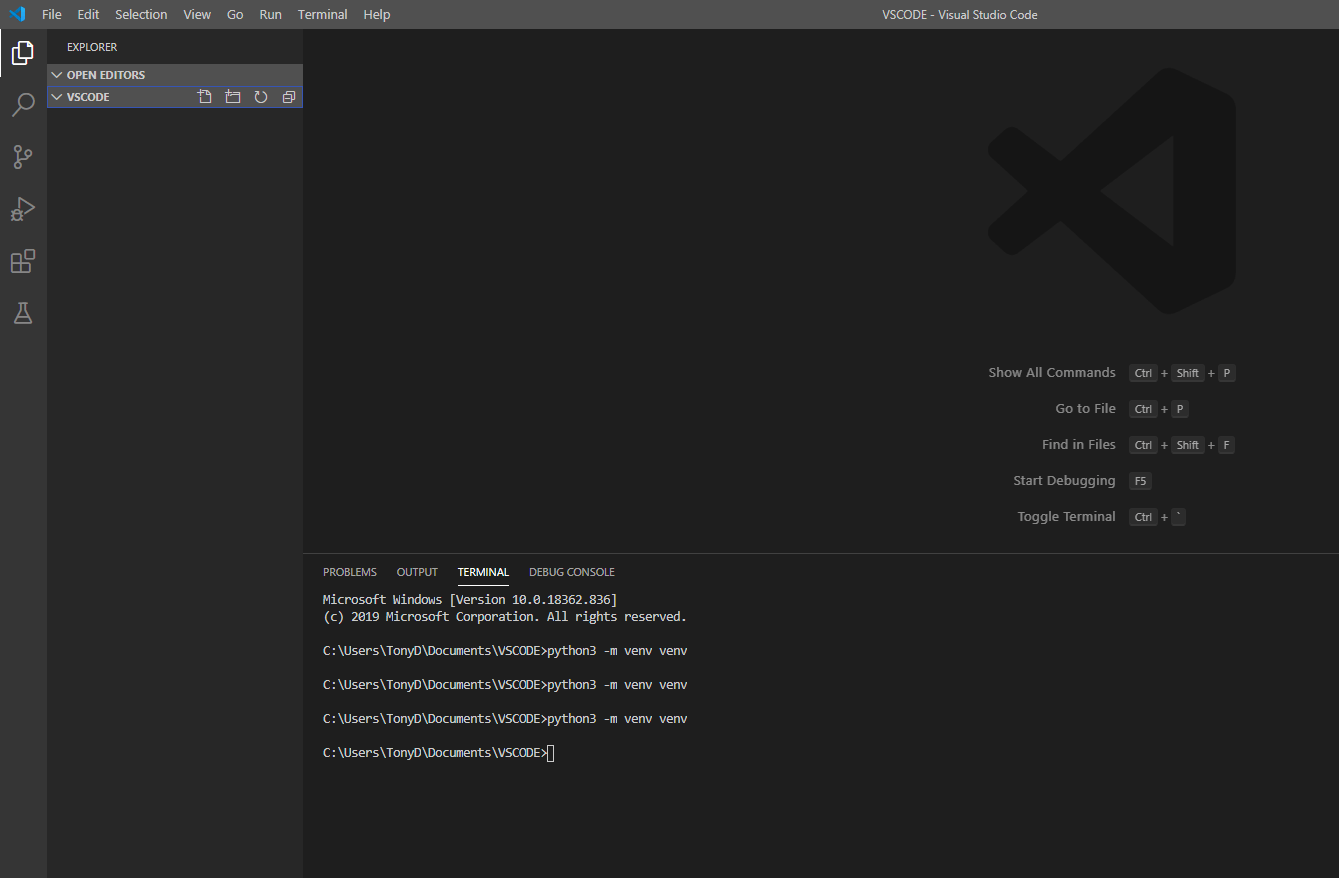This screenshot has height=878, width=1339.
Task: Switch to the PROBLEMS tab
Action: 349,571
